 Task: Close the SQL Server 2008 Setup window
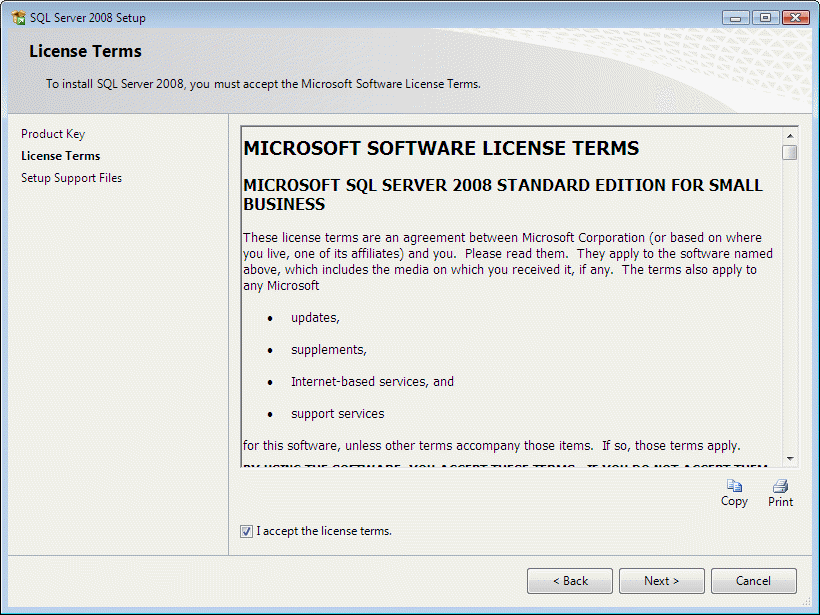click(x=795, y=18)
